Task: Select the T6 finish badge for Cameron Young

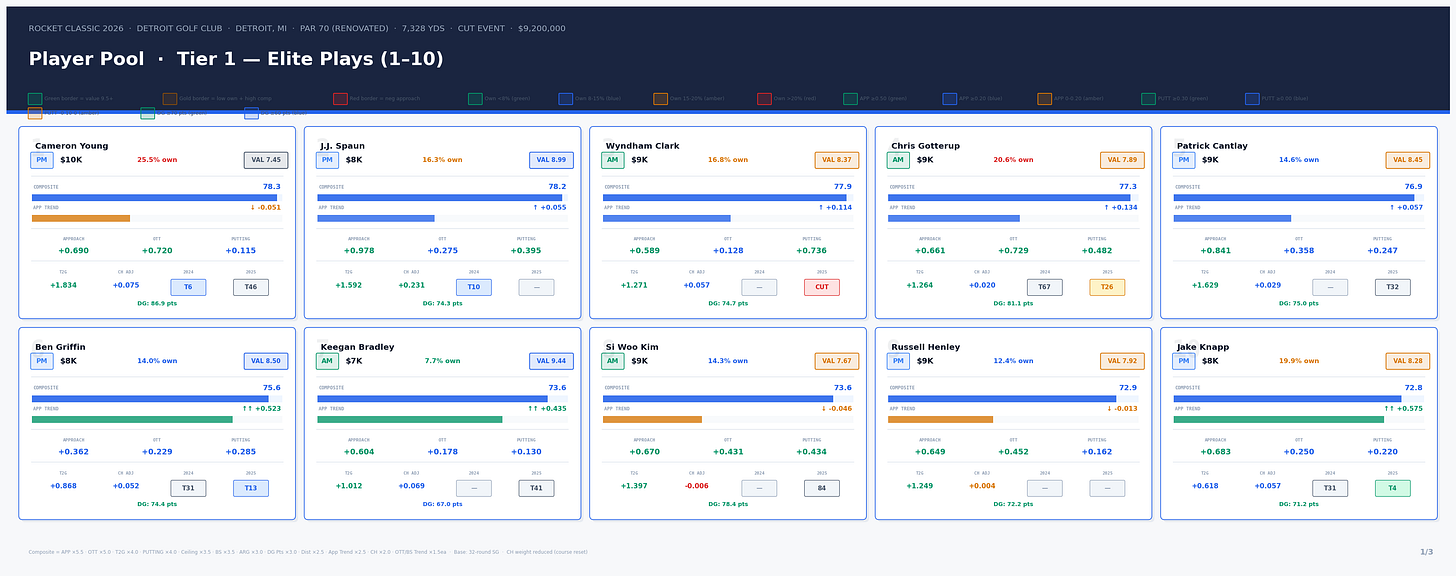Action: (x=188, y=287)
